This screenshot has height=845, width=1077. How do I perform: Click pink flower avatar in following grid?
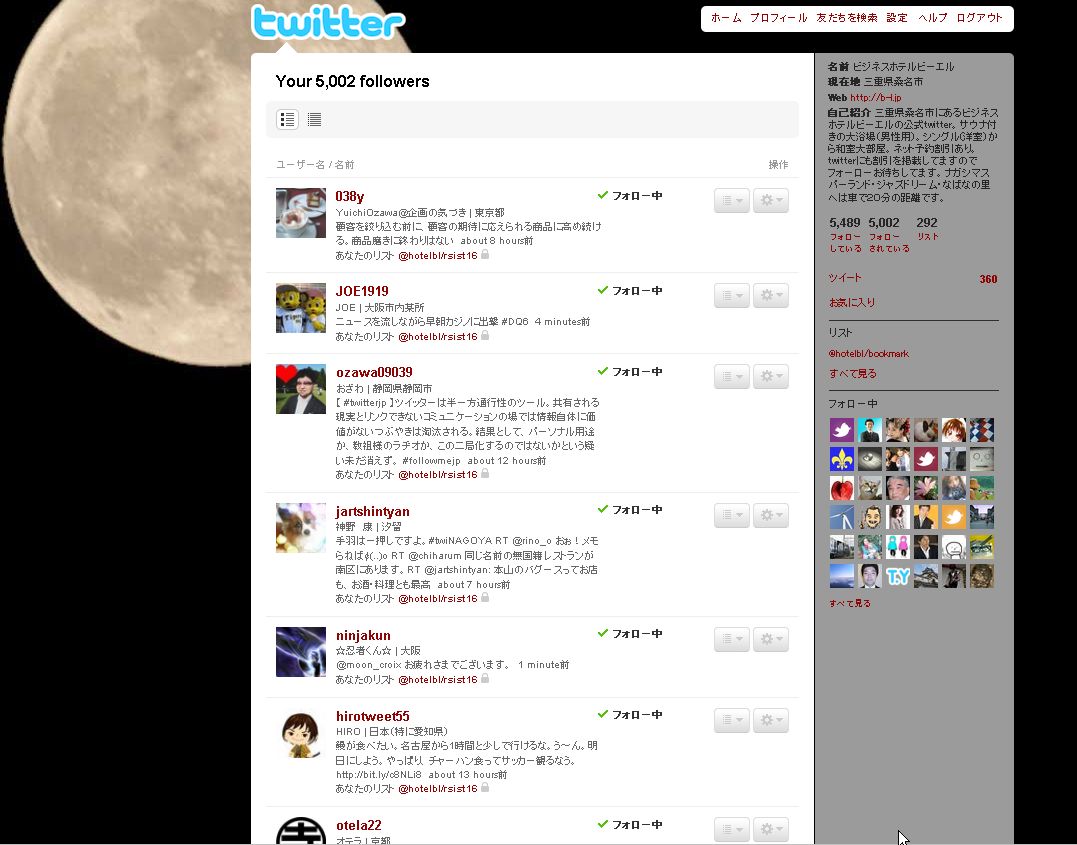coord(925,488)
